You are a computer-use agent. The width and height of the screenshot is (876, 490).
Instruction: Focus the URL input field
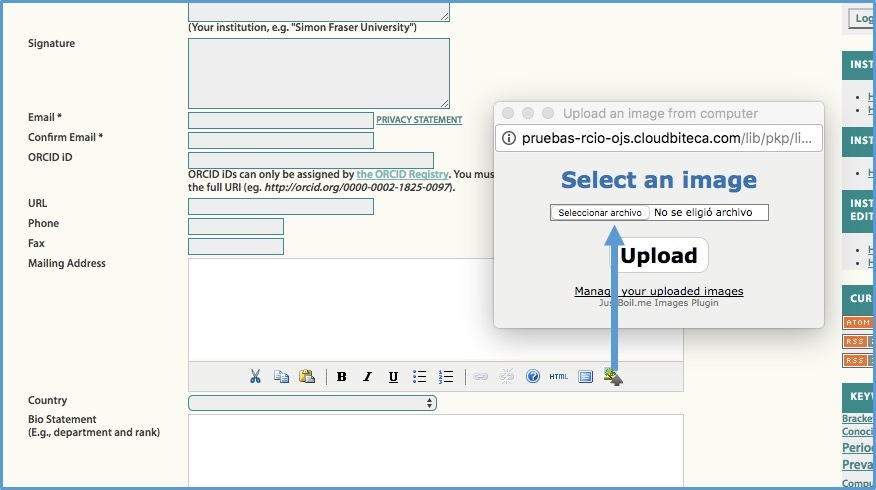281,206
